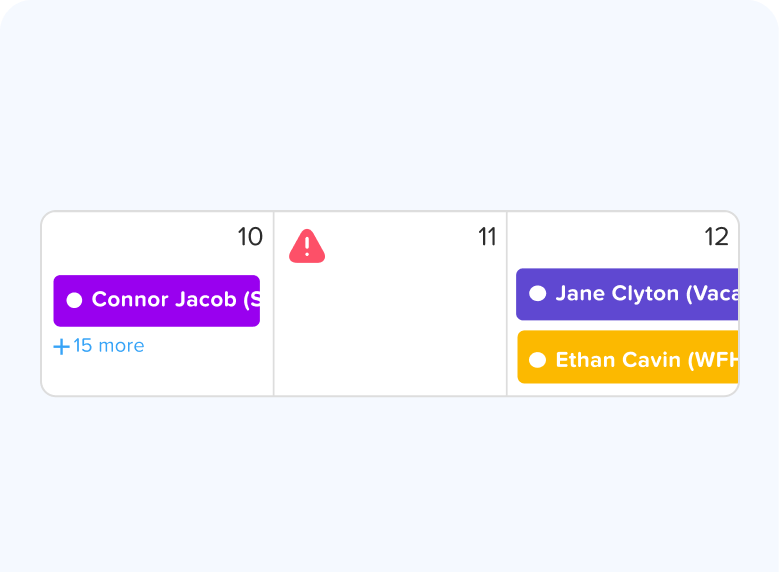Click the 'Connor Jacob' name text
Viewport: 779px width, 572px height.
coord(164,300)
